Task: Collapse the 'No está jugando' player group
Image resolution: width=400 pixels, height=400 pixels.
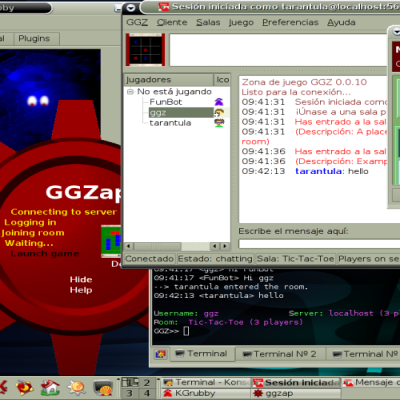Action: point(130,92)
